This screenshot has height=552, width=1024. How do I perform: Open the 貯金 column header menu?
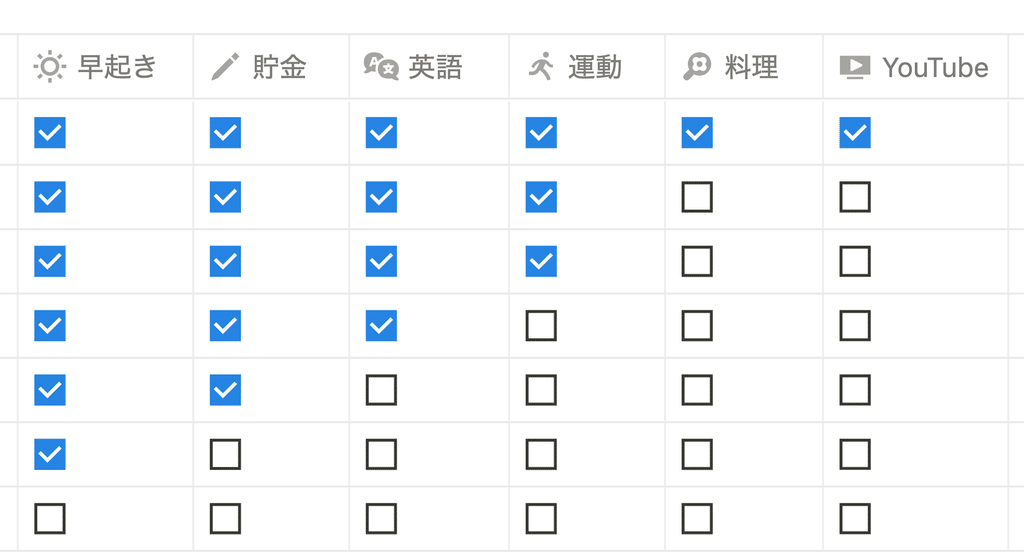pos(271,67)
